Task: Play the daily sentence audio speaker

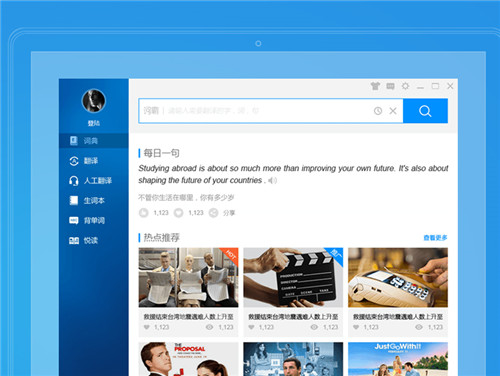Action: 272,180
